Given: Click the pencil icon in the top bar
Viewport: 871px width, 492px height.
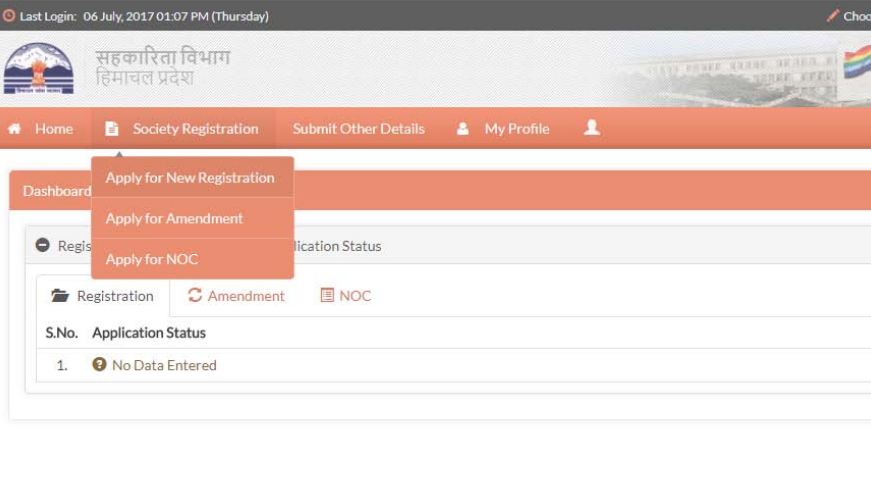Looking at the screenshot, I should (832, 16).
